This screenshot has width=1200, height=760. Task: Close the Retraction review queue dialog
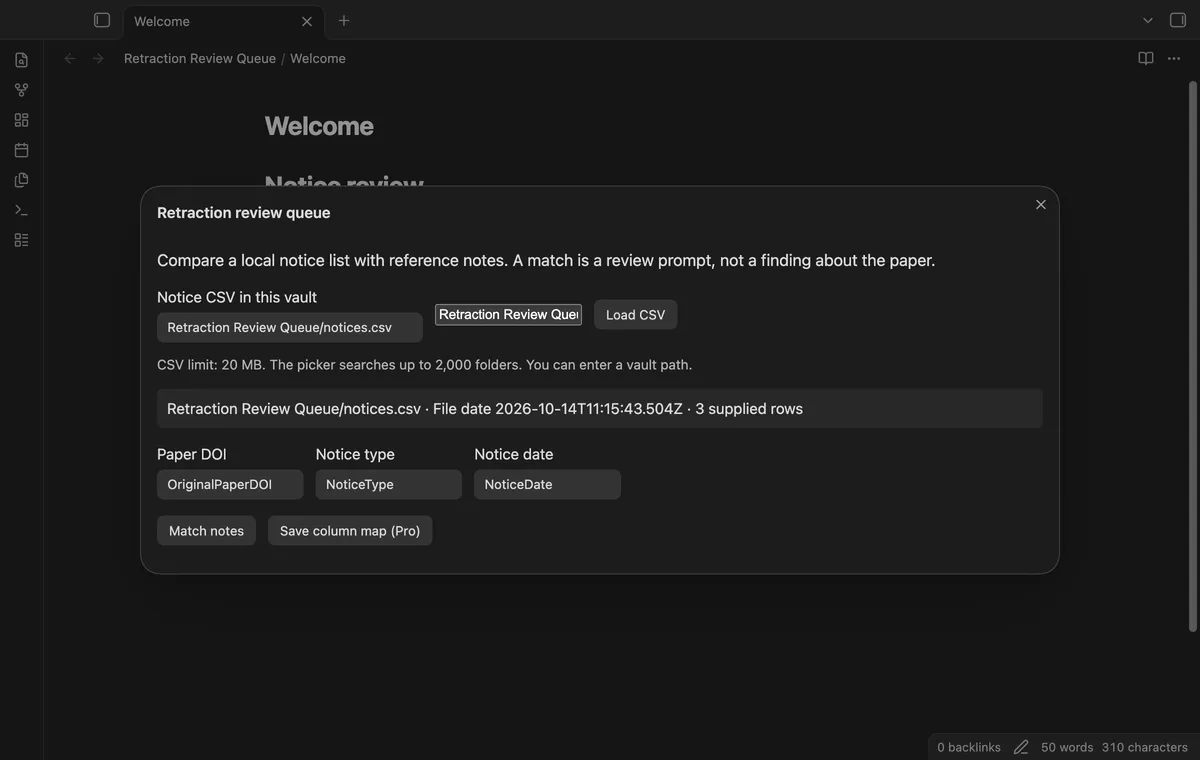(x=1041, y=204)
